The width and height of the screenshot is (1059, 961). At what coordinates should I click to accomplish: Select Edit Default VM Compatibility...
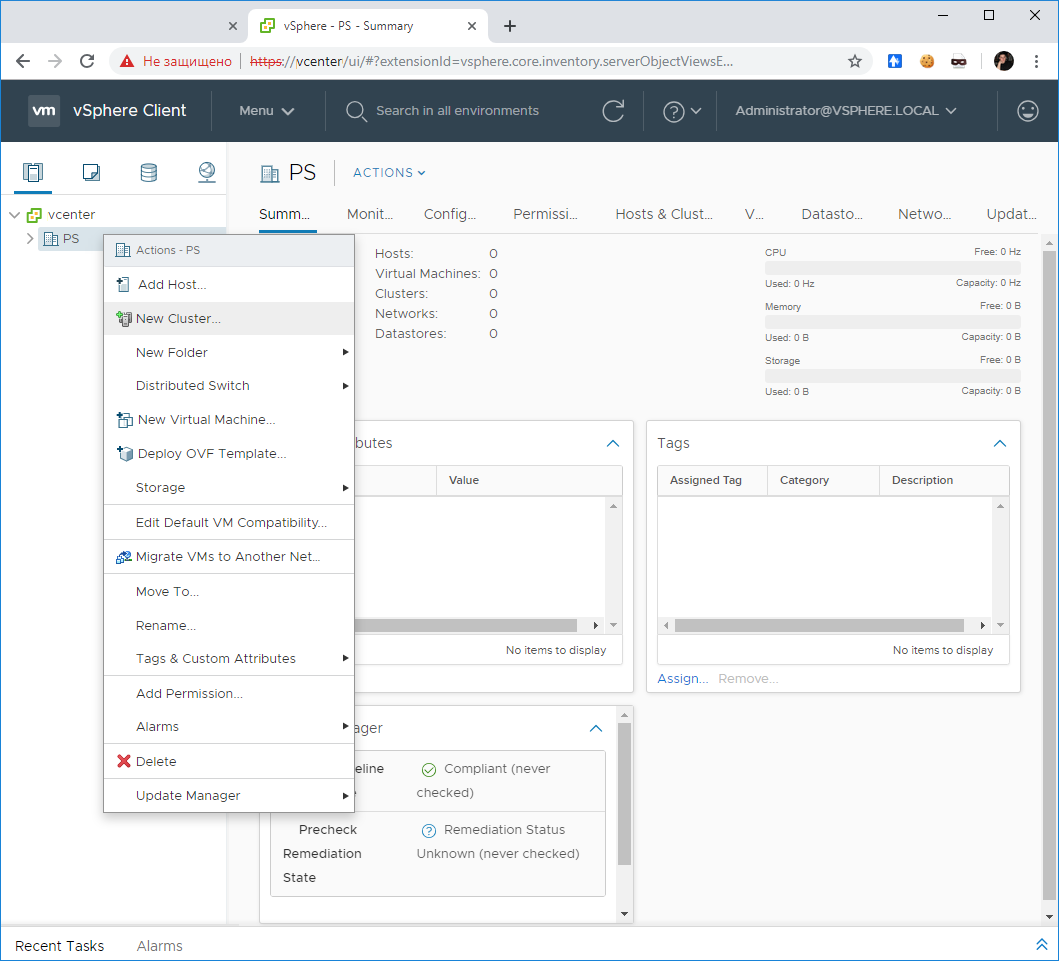(x=229, y=523)
